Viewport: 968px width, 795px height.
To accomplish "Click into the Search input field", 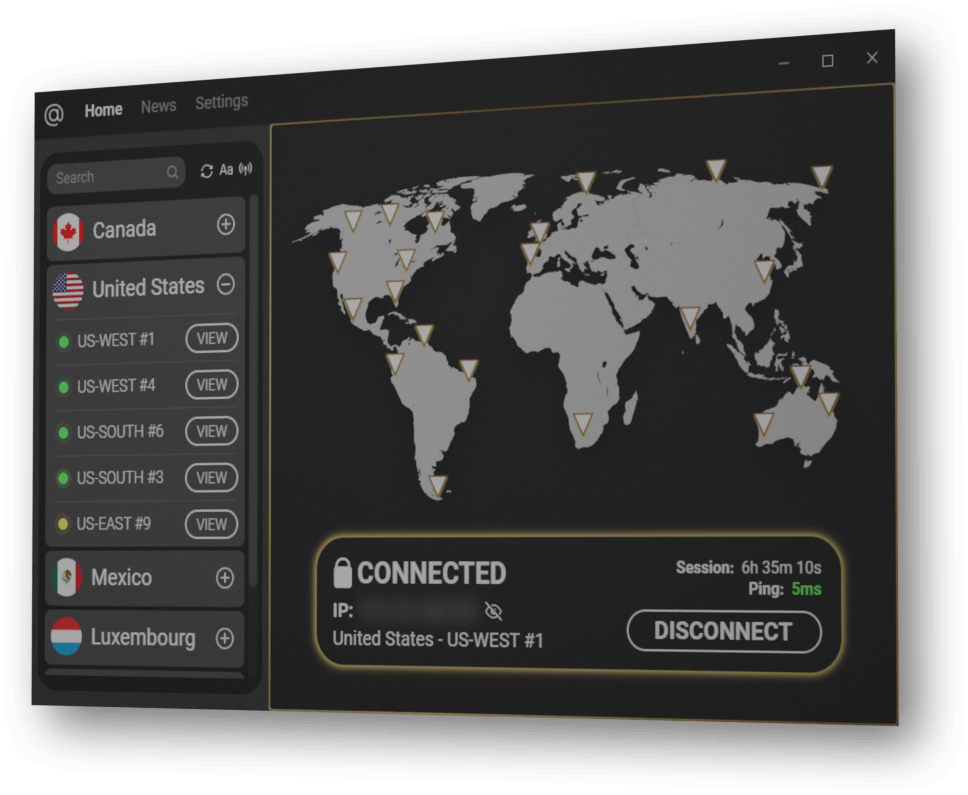I will [x=105, y=177].
